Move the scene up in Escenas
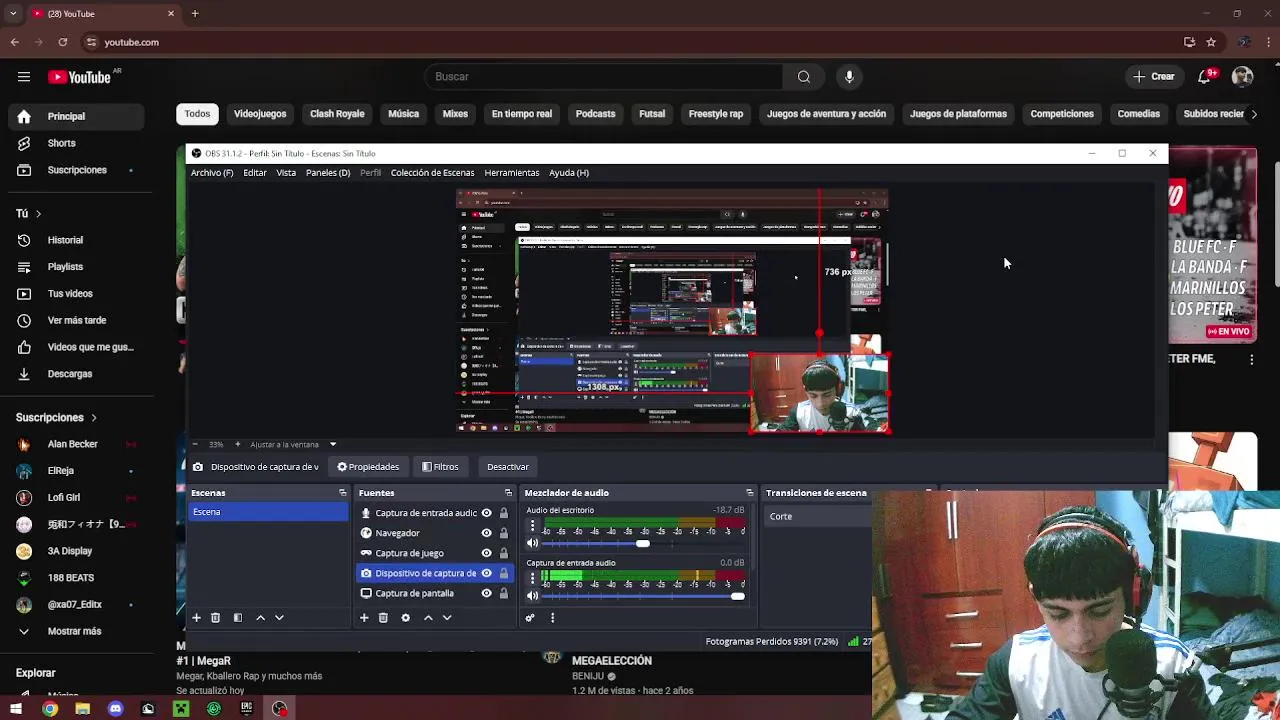Screen dimensions: 1280x720 click(260, 618)
